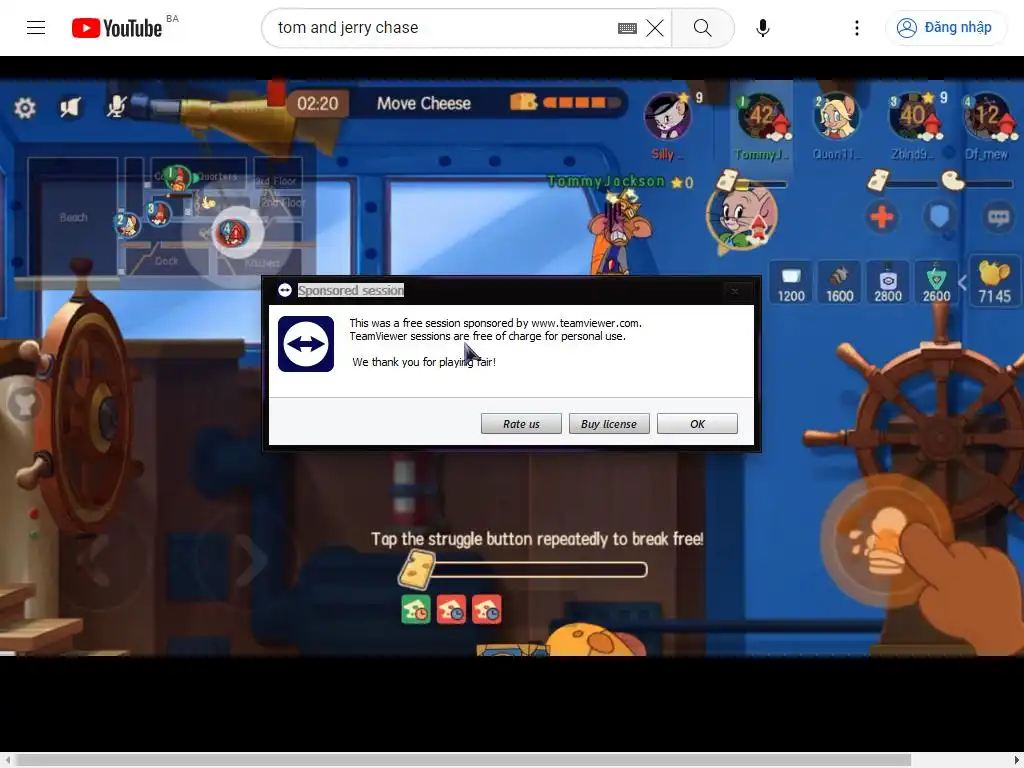This screenshot has width=1024, height=768.
Task: Run search with the magnifier button
Action: coord(703,28)
